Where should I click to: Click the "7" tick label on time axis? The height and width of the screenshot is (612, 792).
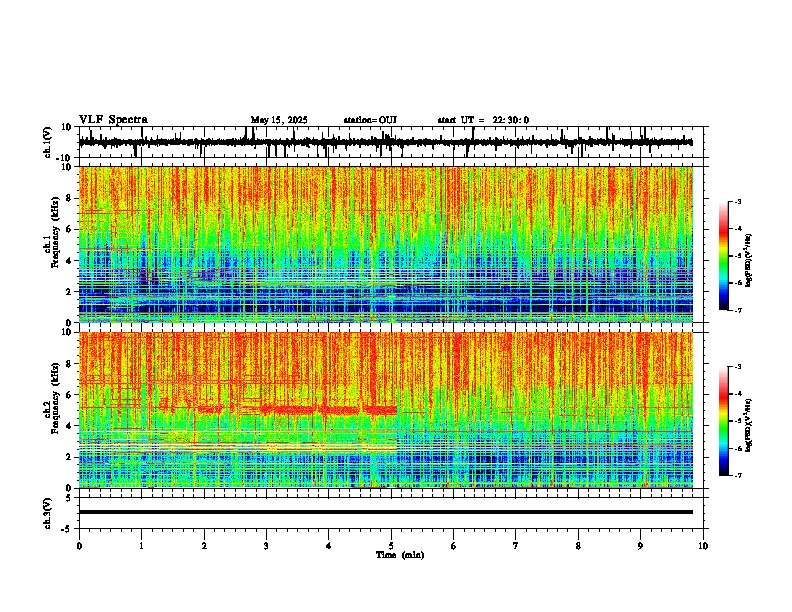point(516,546)
